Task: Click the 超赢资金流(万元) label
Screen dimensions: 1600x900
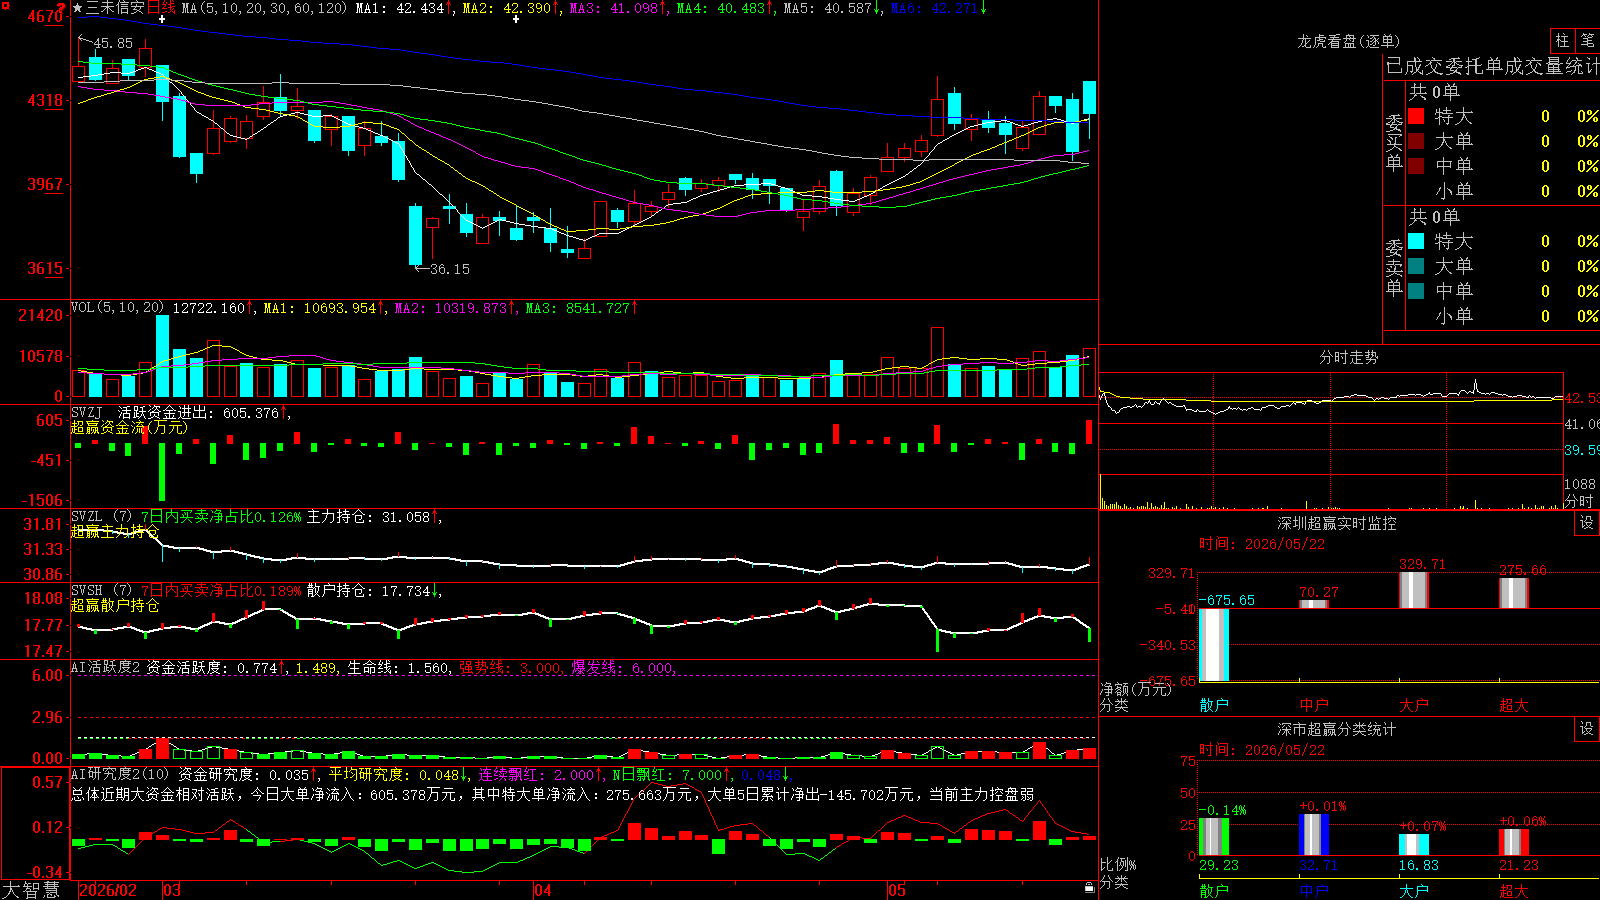Action: 129,427
